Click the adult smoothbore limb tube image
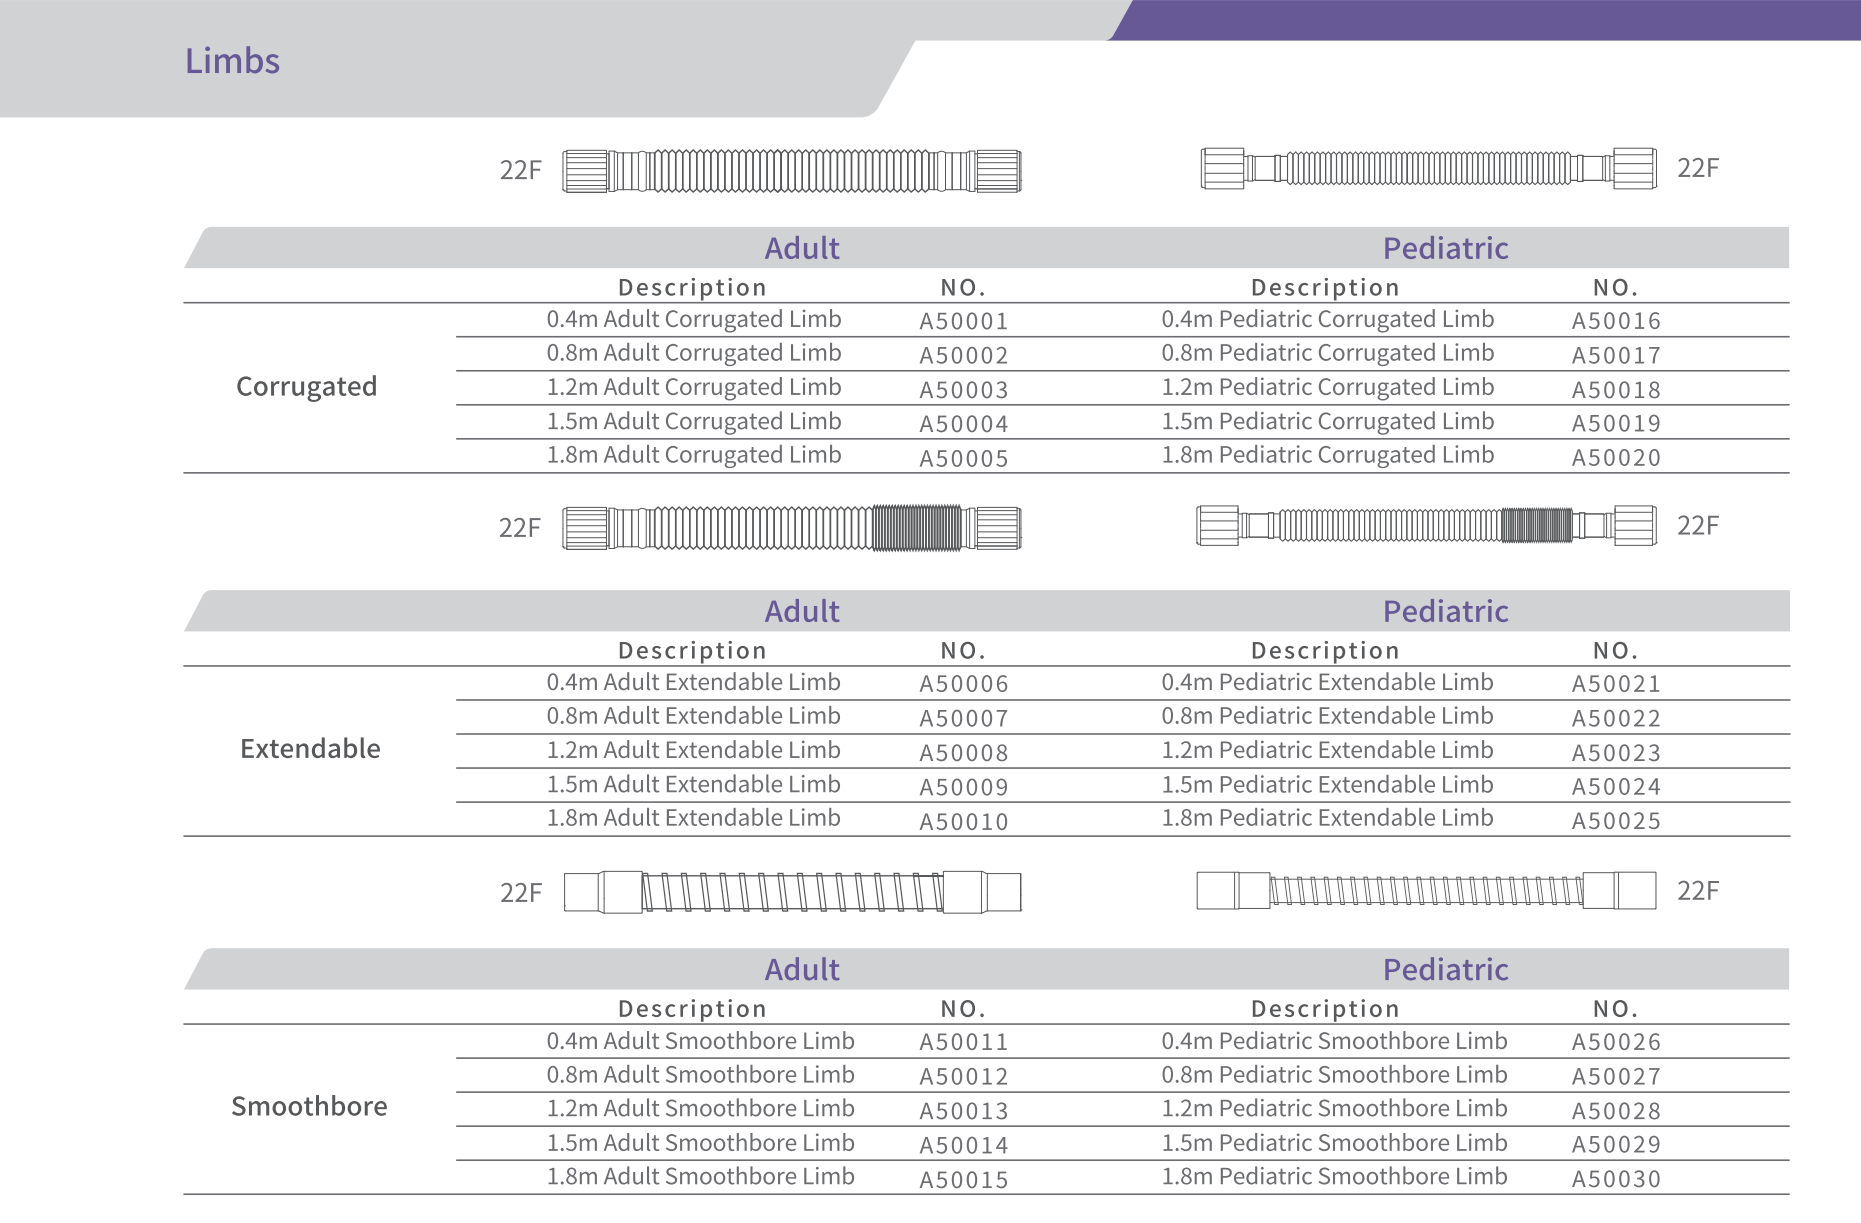This screenshot has width=1861, height=1223. point(792,892)
